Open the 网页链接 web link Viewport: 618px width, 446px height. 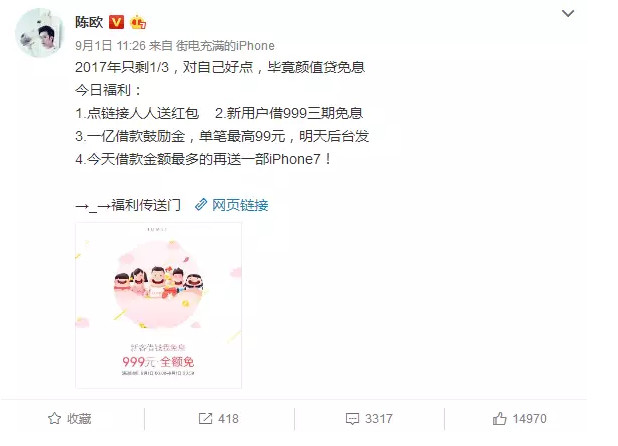tap(240, 205)
